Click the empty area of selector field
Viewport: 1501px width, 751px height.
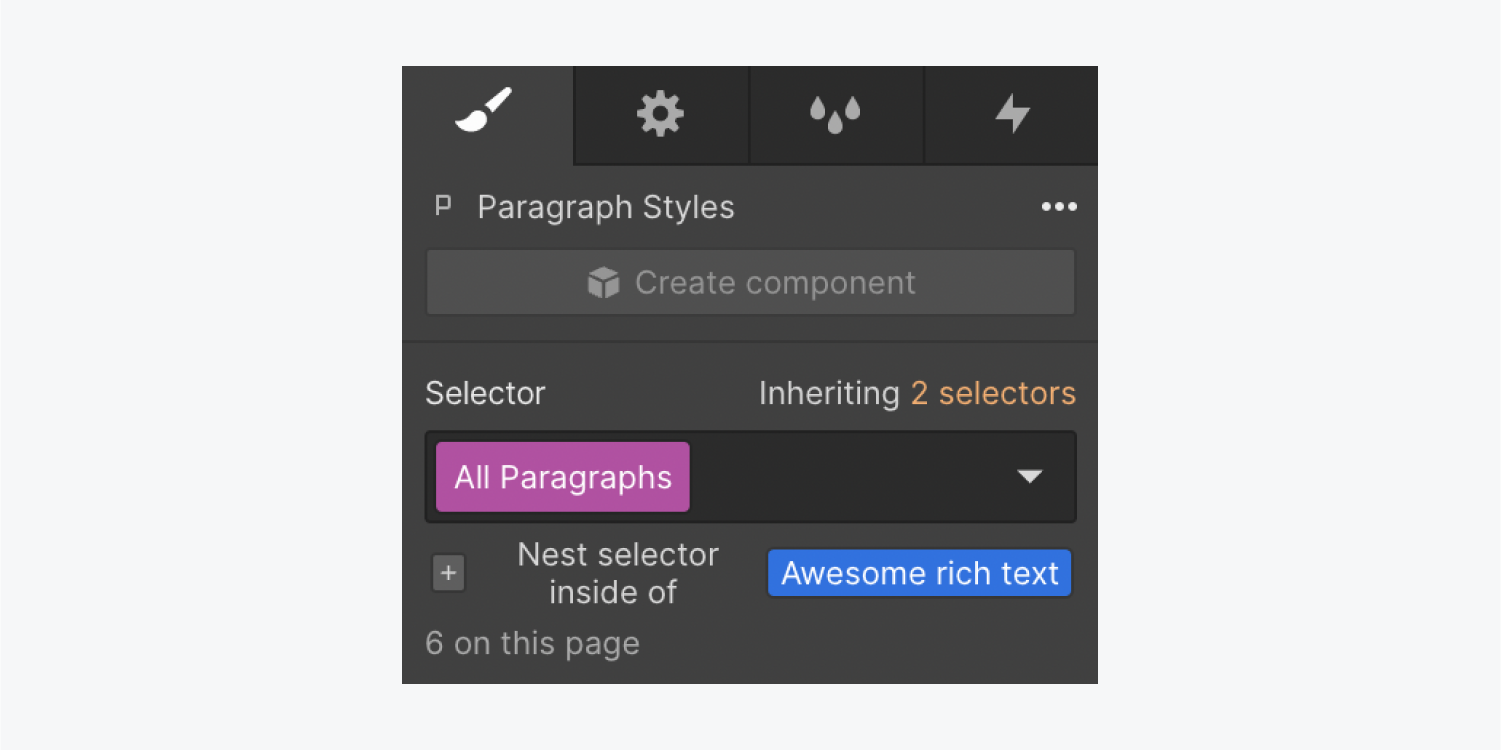tap(850, 477)
